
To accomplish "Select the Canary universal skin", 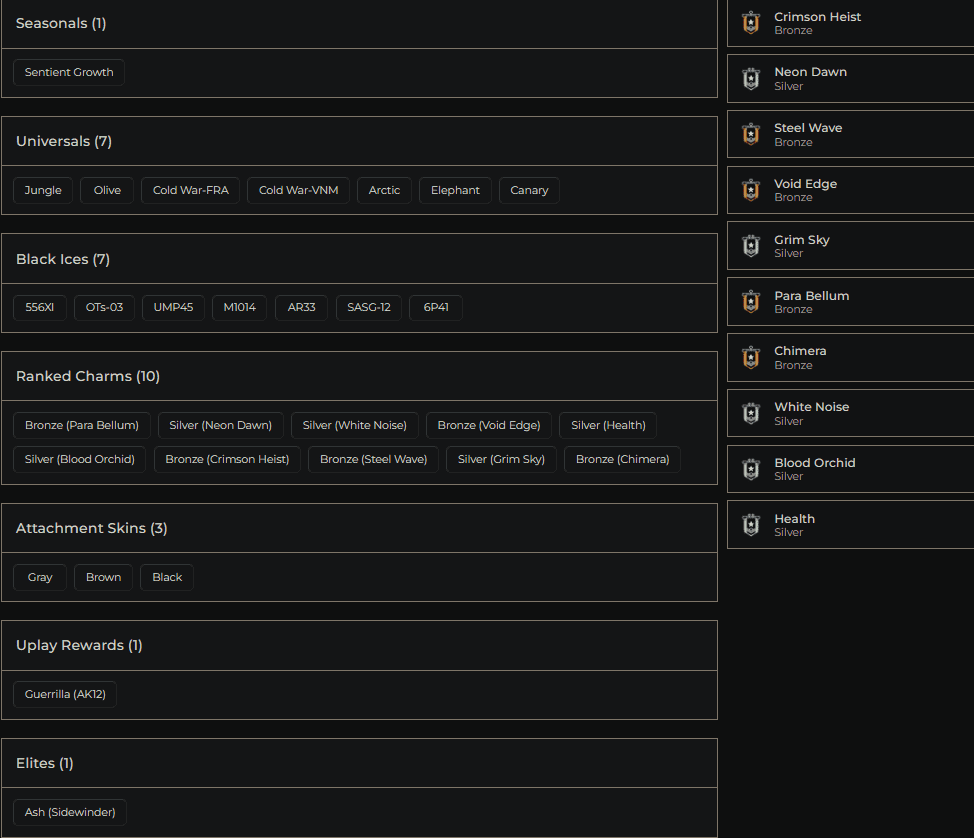I will pos(528,190).
